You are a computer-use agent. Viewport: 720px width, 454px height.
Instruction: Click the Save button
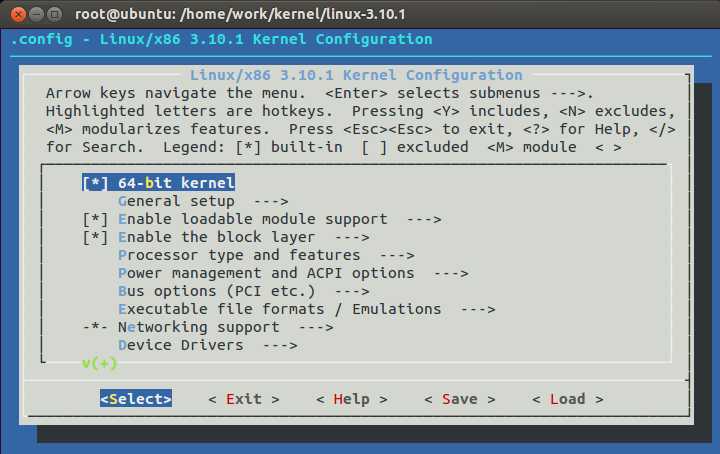(x=460, y=399)
